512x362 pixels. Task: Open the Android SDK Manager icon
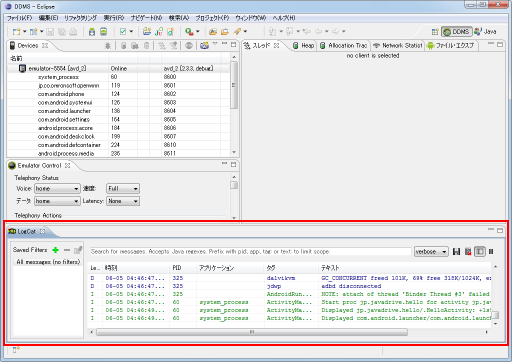pos(92,32)
